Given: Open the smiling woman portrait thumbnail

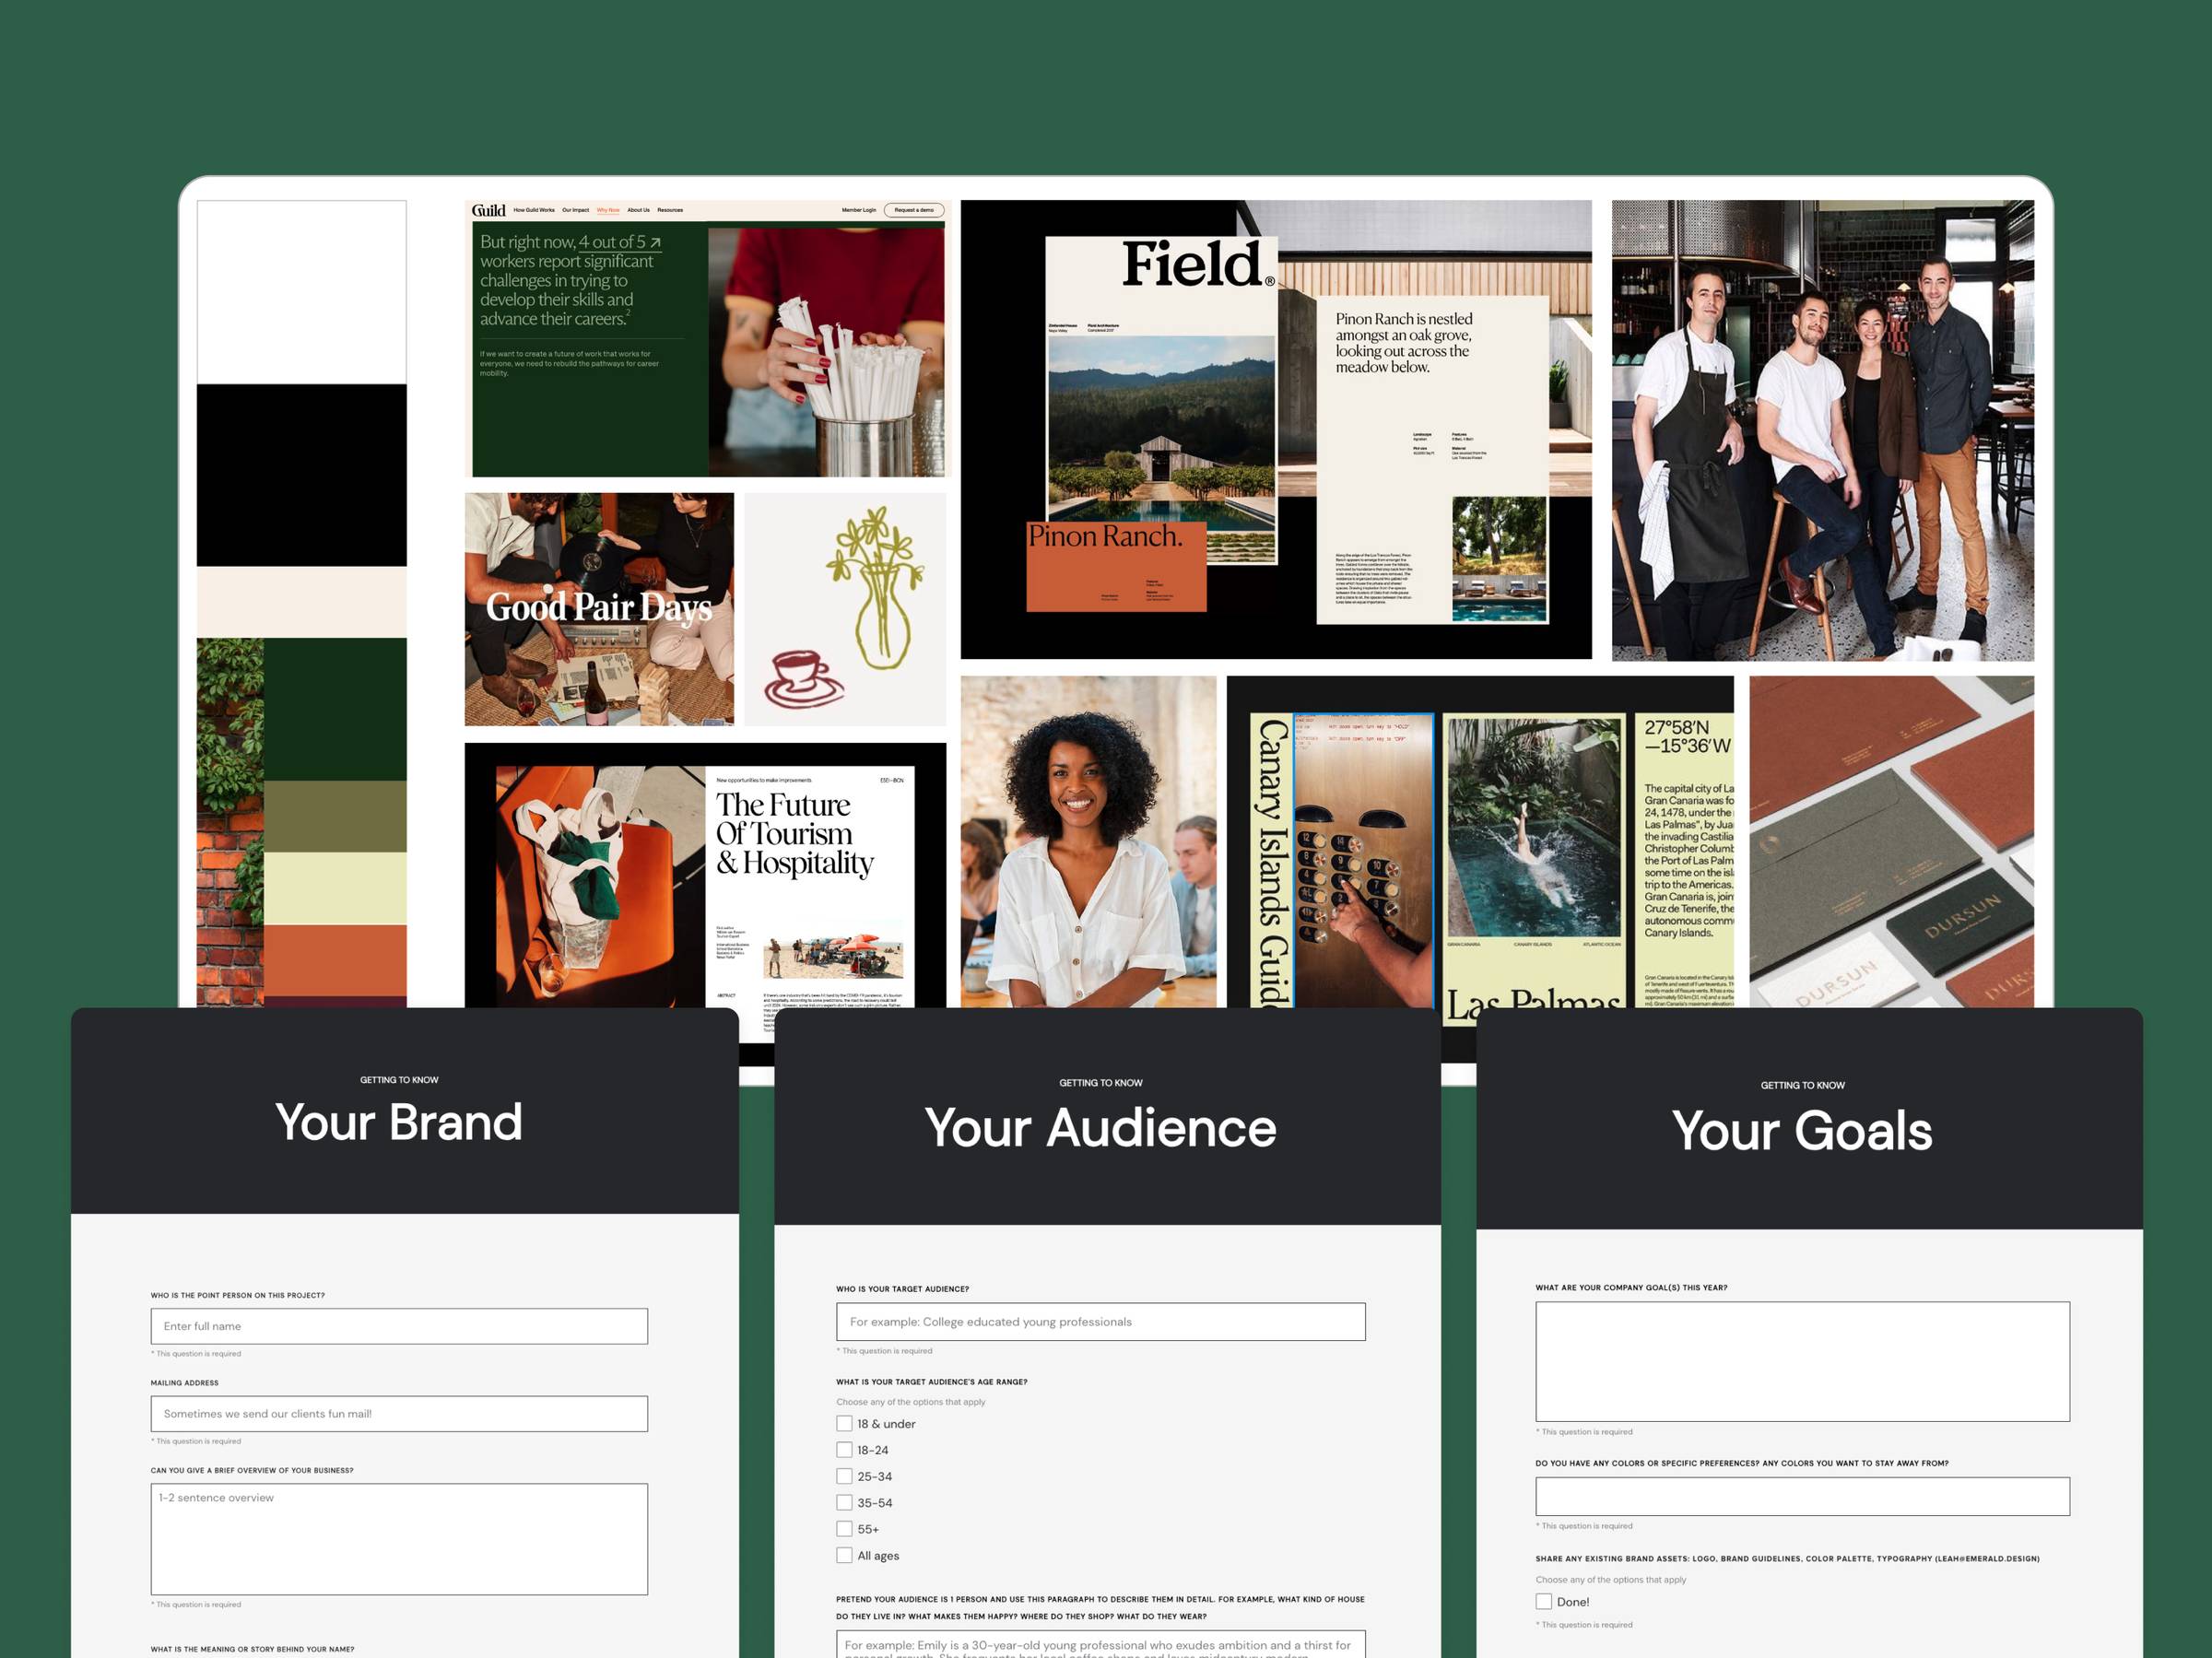Looking at the screenshot, I should (1088, 841).
